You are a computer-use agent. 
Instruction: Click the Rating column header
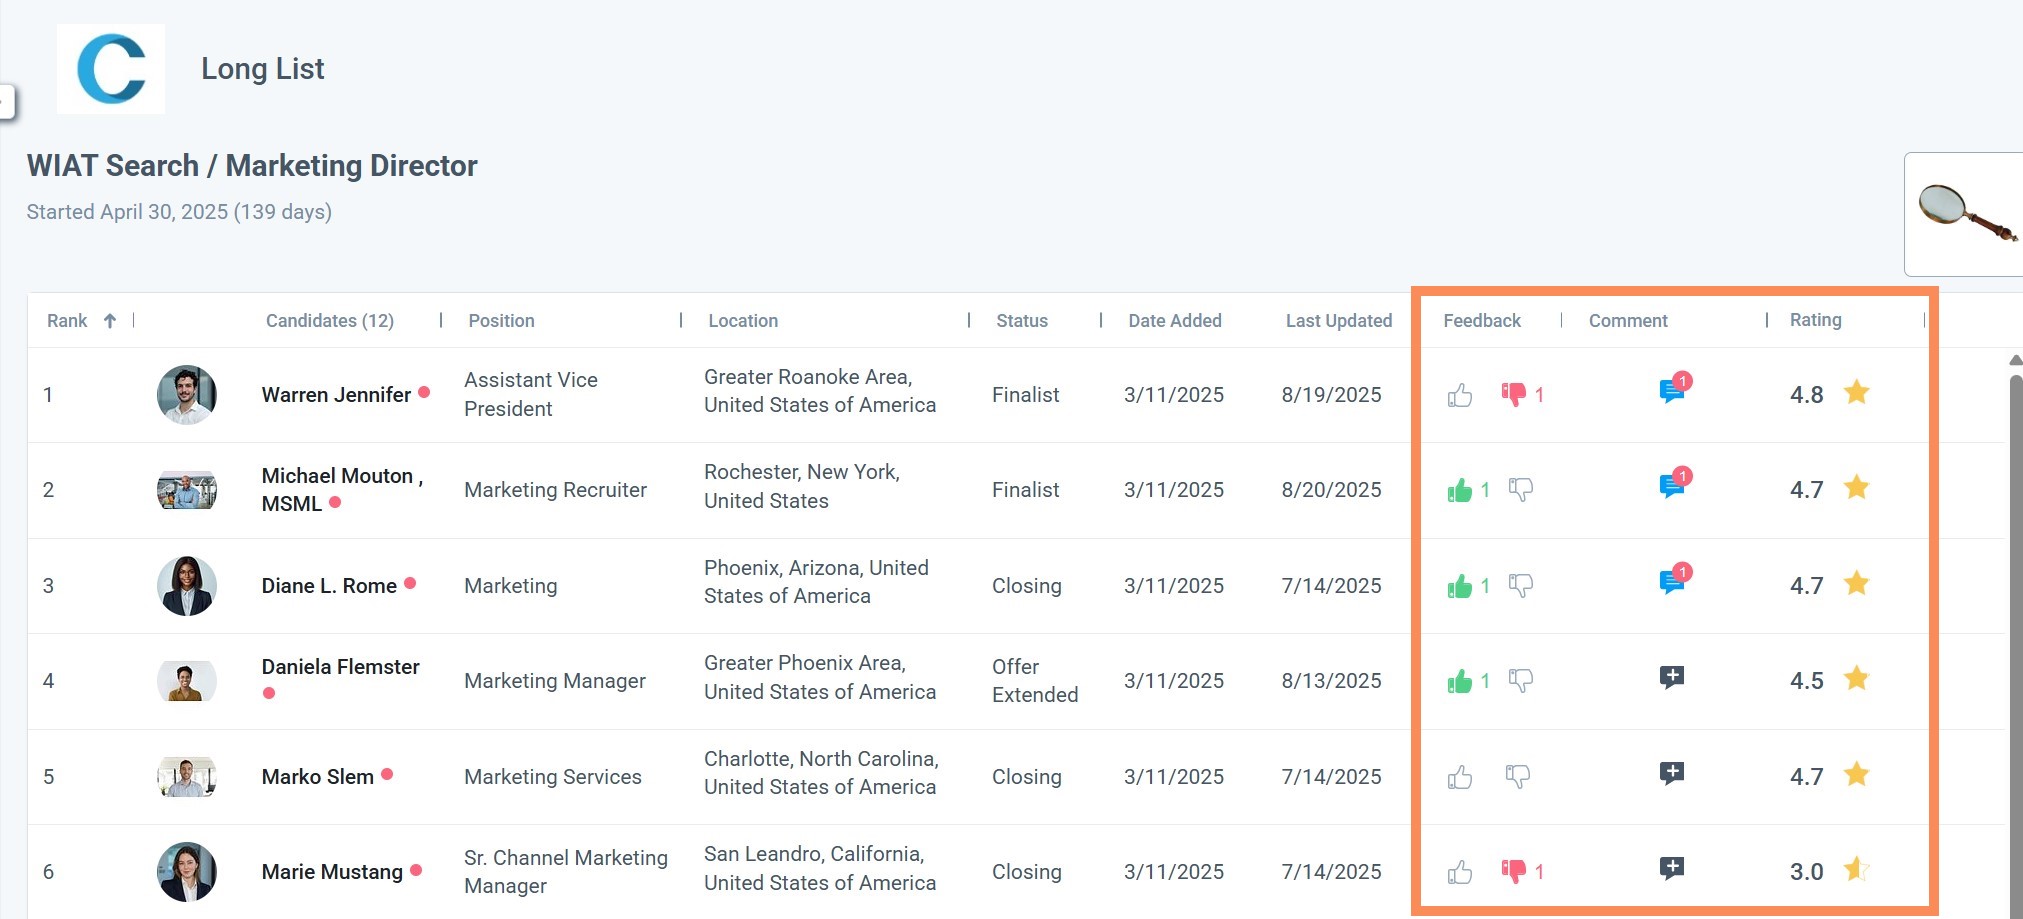pyautogui.click(x=1816, y=320)
